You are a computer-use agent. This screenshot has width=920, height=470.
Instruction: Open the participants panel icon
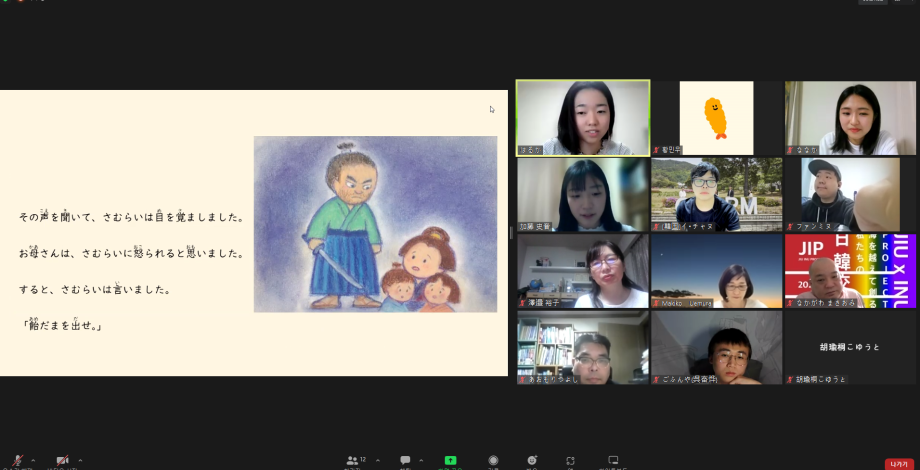pos(352,460)
